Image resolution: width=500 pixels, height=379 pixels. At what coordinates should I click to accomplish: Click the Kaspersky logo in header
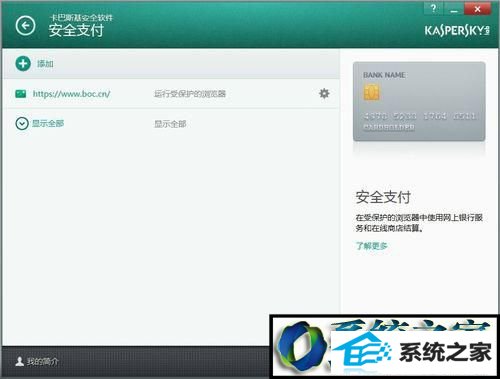[457, 31]
